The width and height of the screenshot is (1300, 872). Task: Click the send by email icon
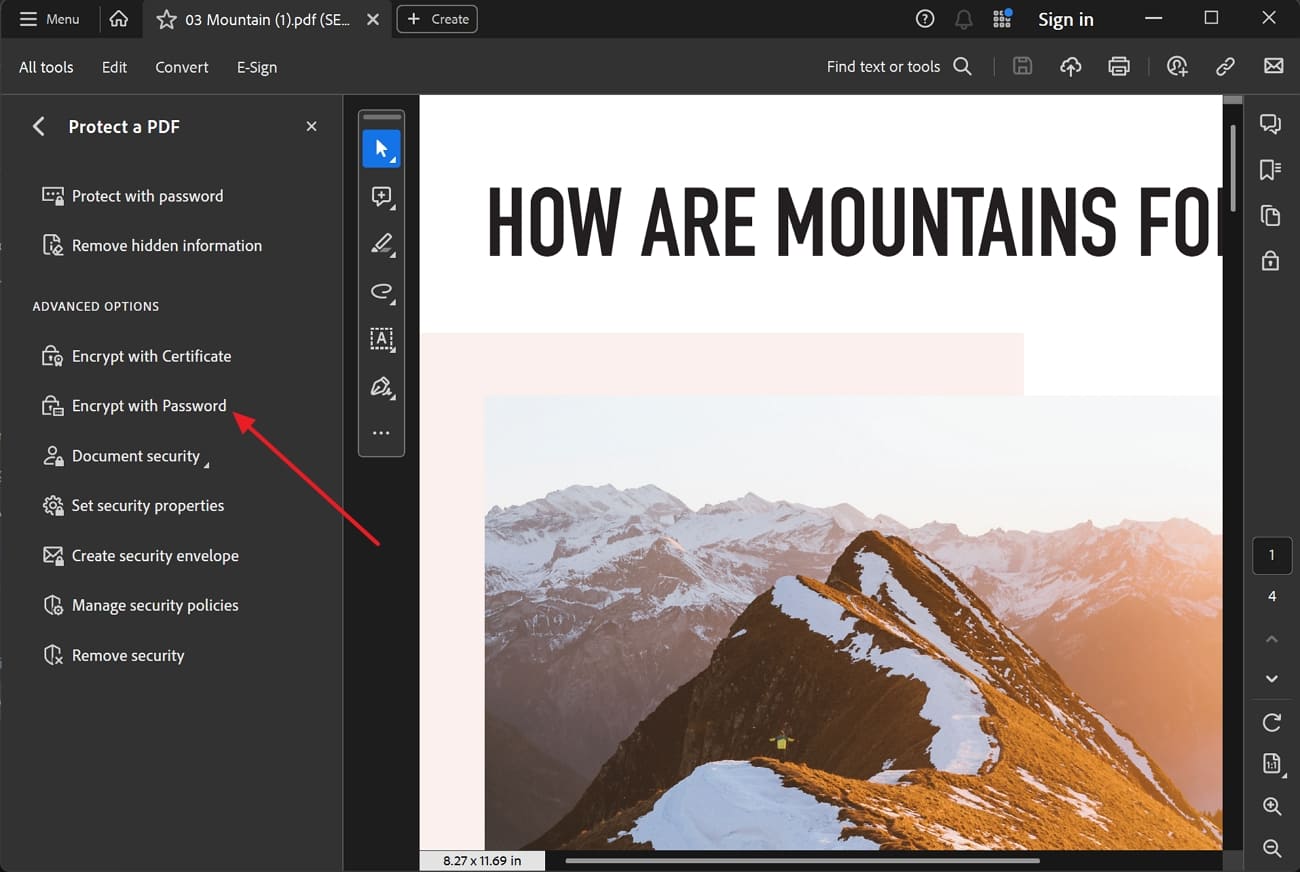tap(1273, 67)
